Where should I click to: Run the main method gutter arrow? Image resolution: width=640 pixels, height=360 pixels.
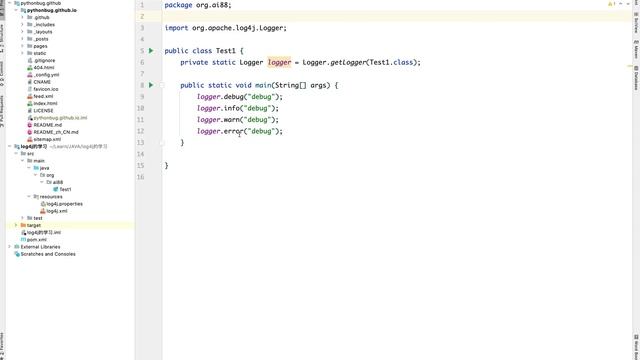pos(151,85)
